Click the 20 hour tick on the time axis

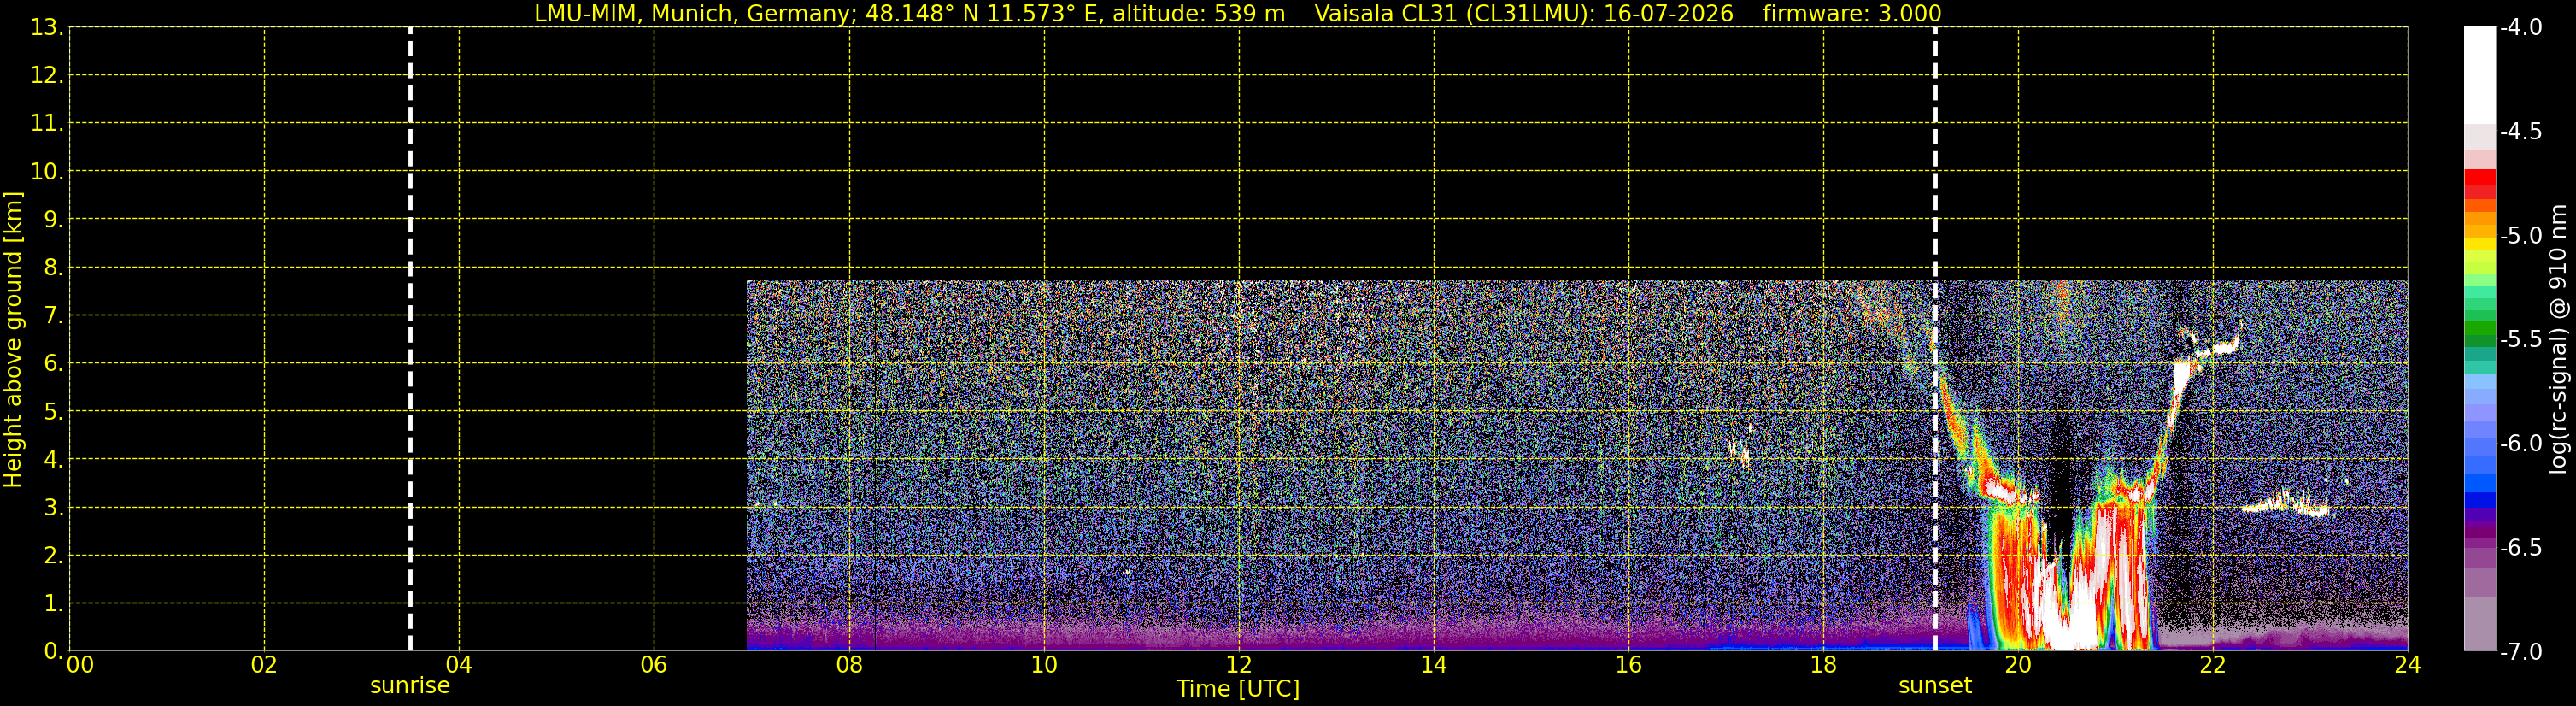pos(2018,665)
